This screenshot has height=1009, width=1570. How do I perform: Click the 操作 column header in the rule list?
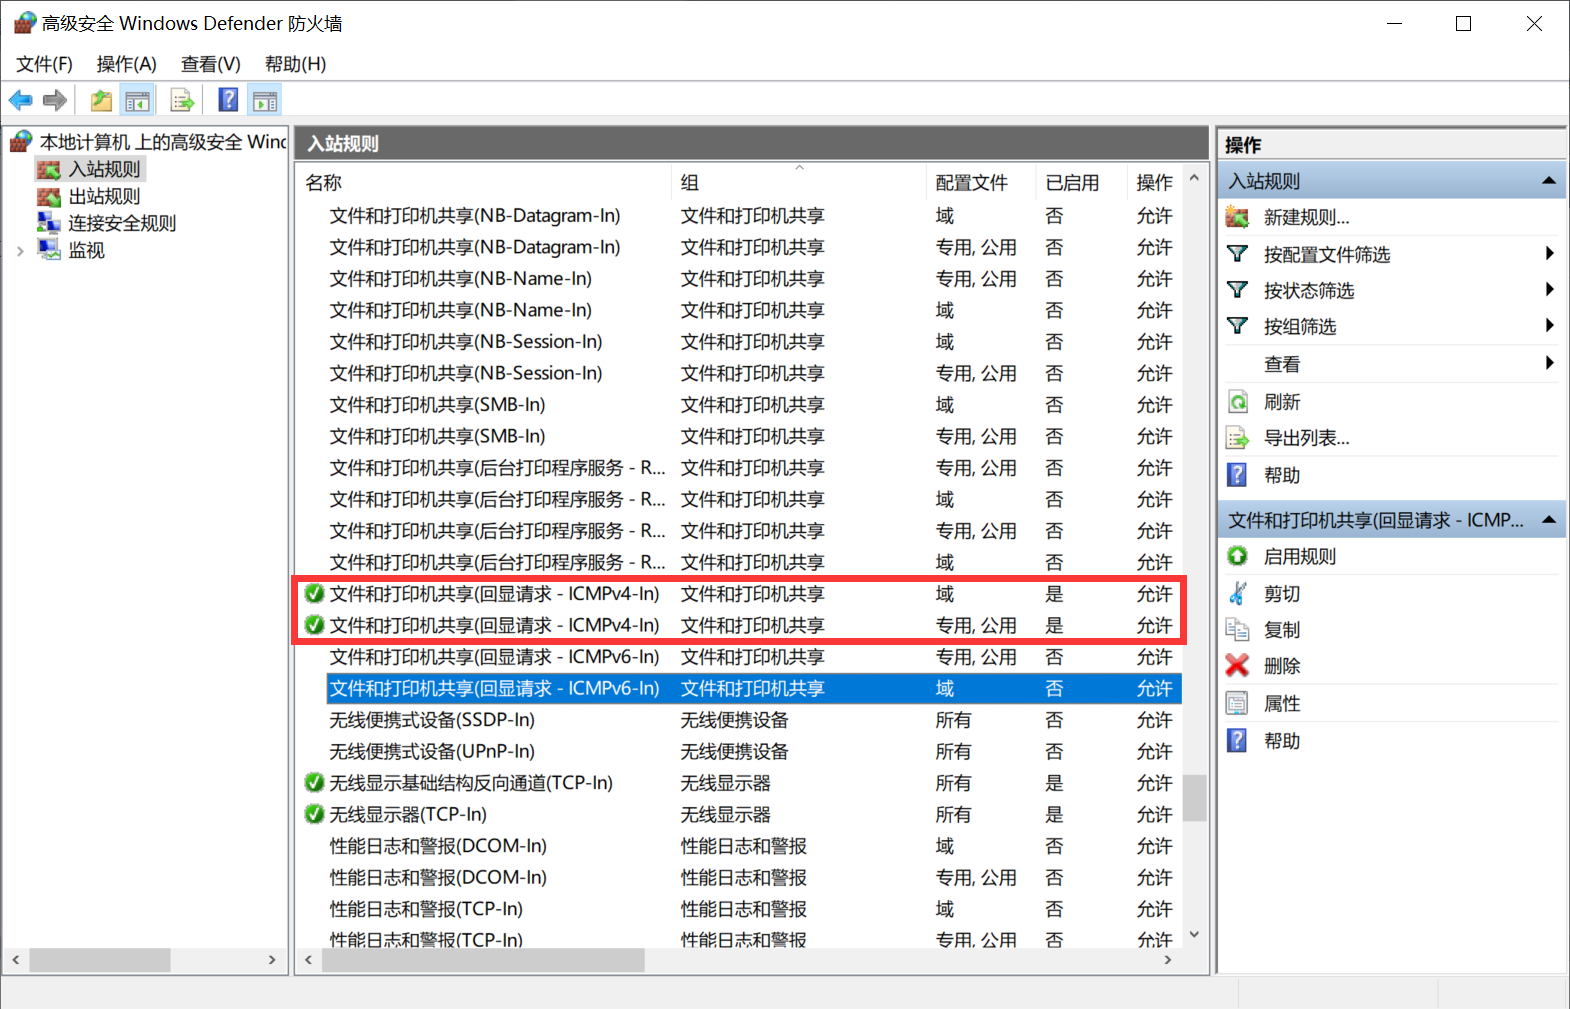(x=1155, y=183)
